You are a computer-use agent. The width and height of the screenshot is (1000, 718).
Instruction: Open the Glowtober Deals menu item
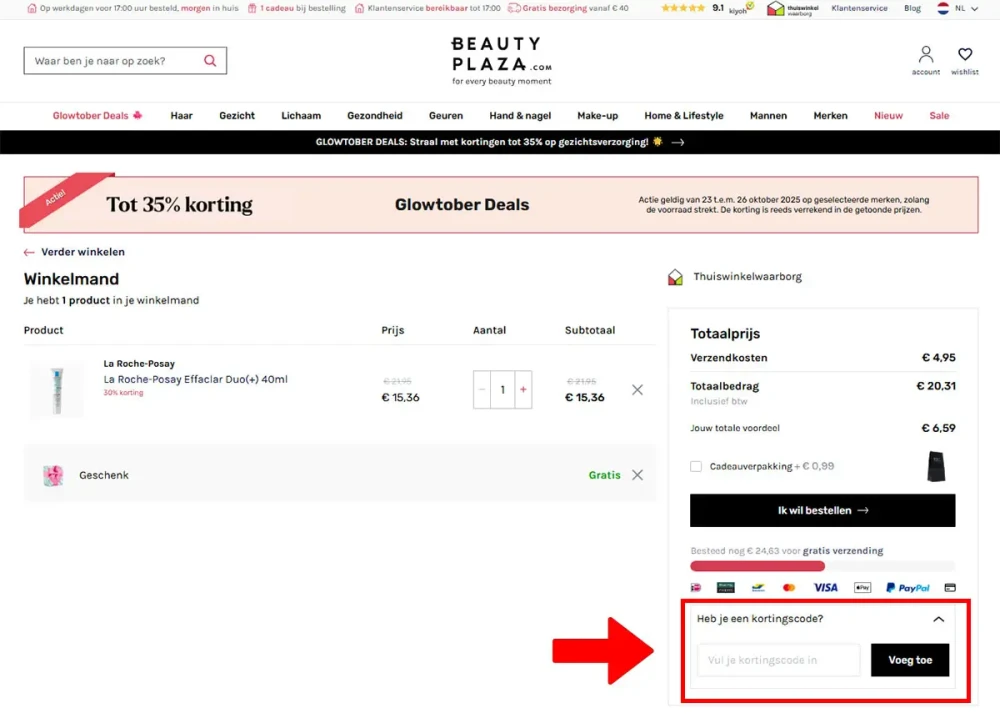[97, 116]
